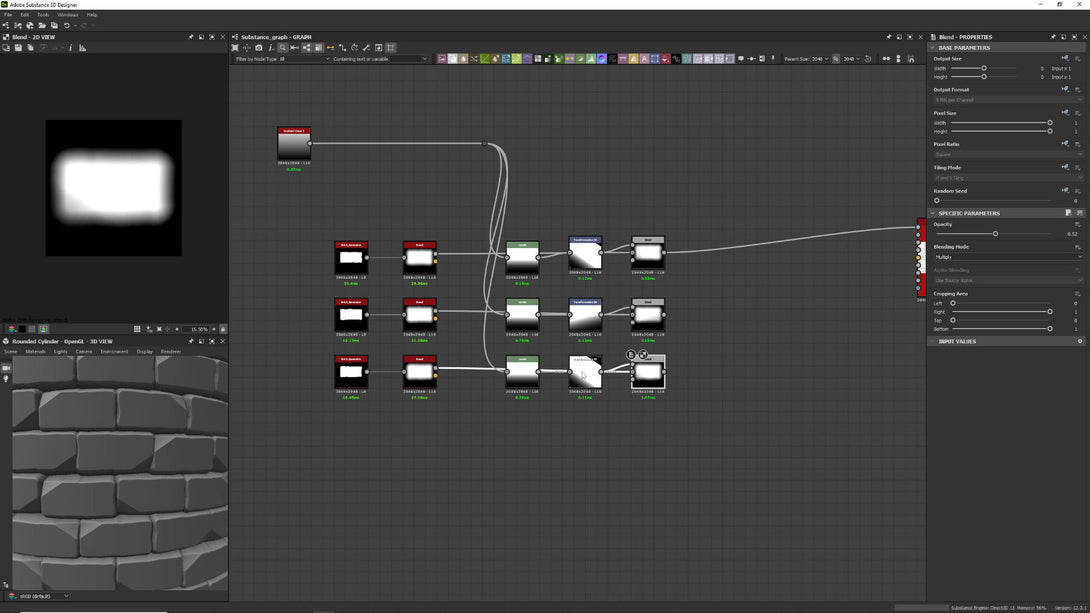This screenshot has width=1090, height=613.
Task: Click the undo arrow in main toolbar
Action: (67, 26)
